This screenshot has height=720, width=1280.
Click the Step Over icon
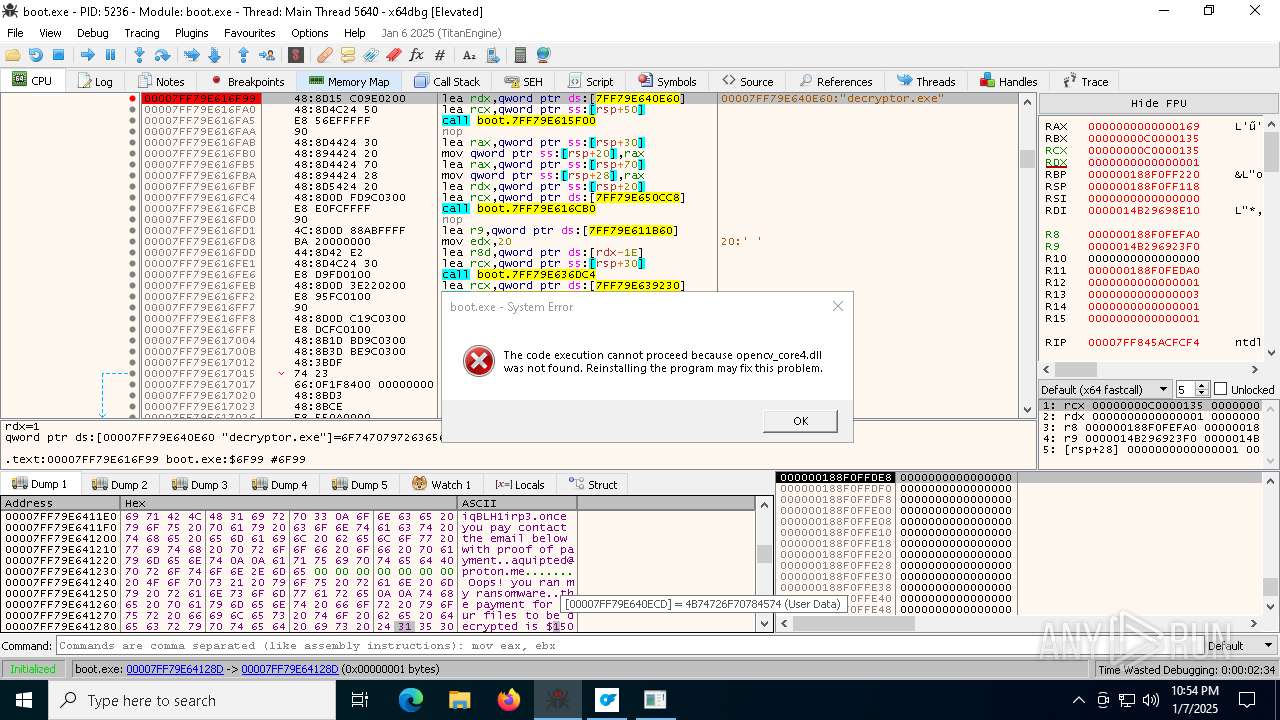coord(162,55)
